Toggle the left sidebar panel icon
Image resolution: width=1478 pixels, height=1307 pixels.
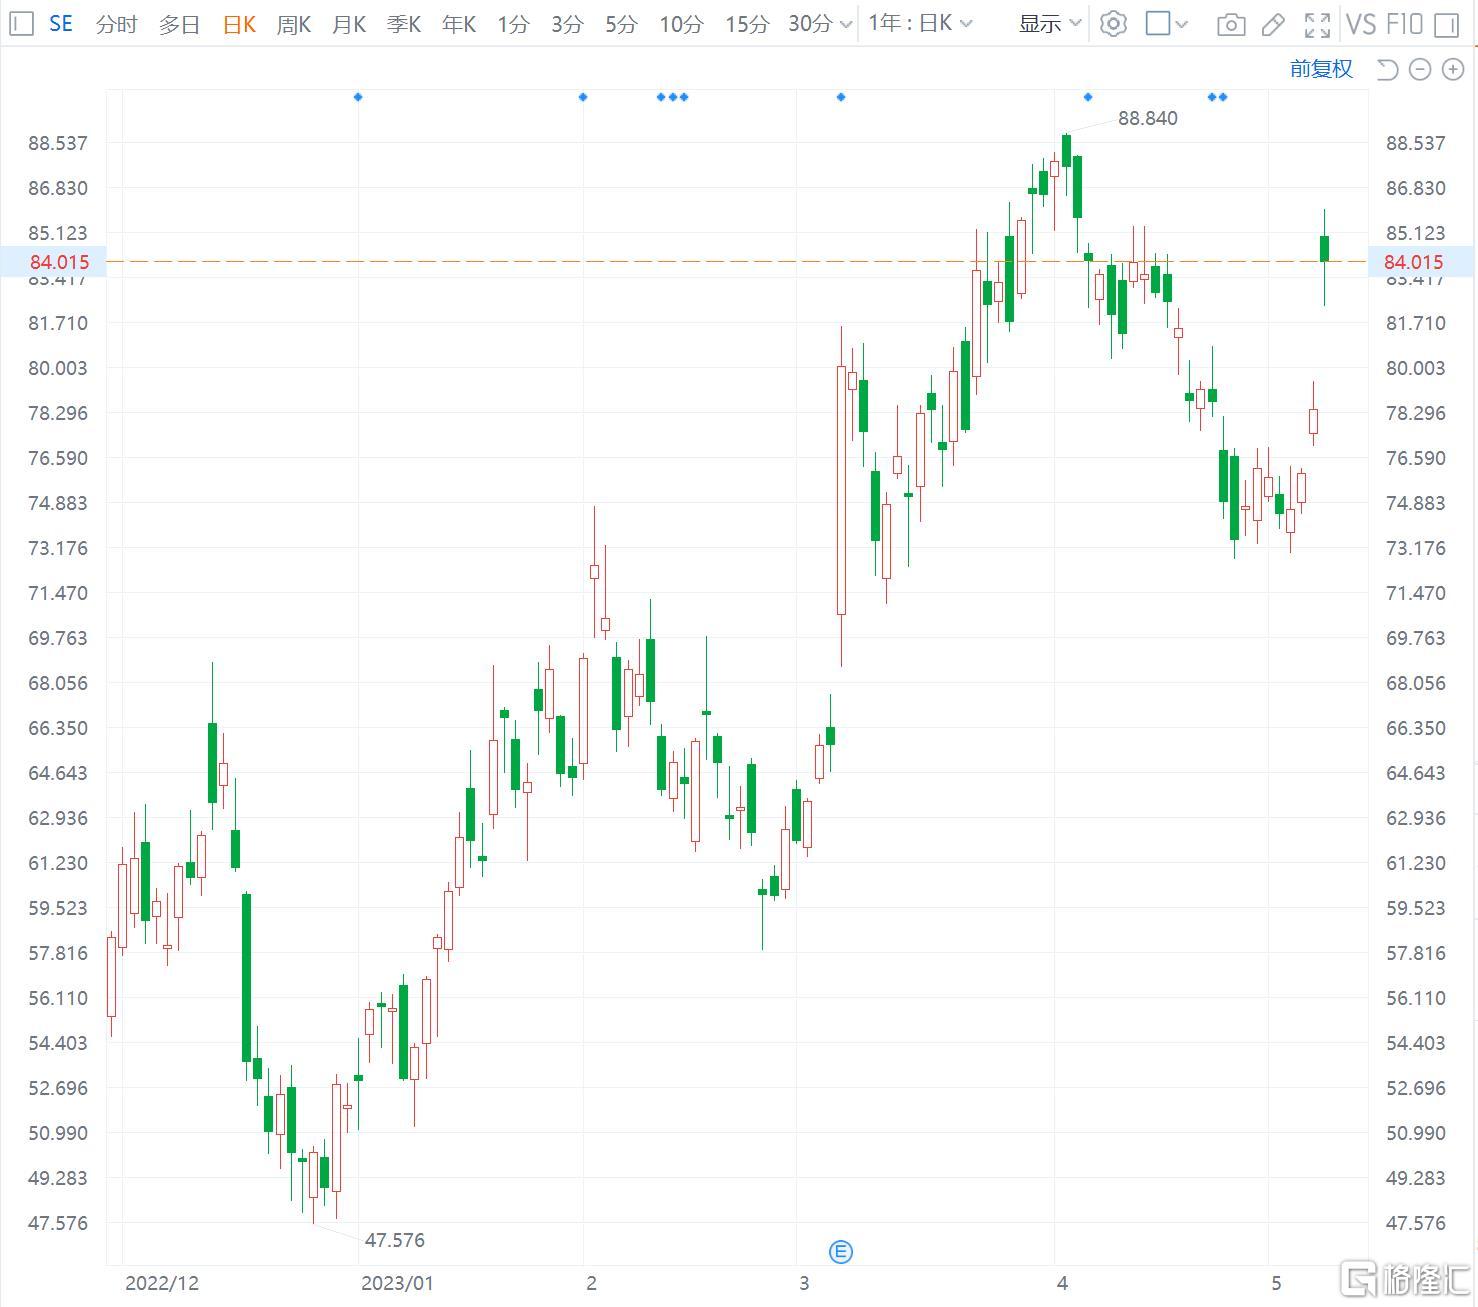click(22, 23)
